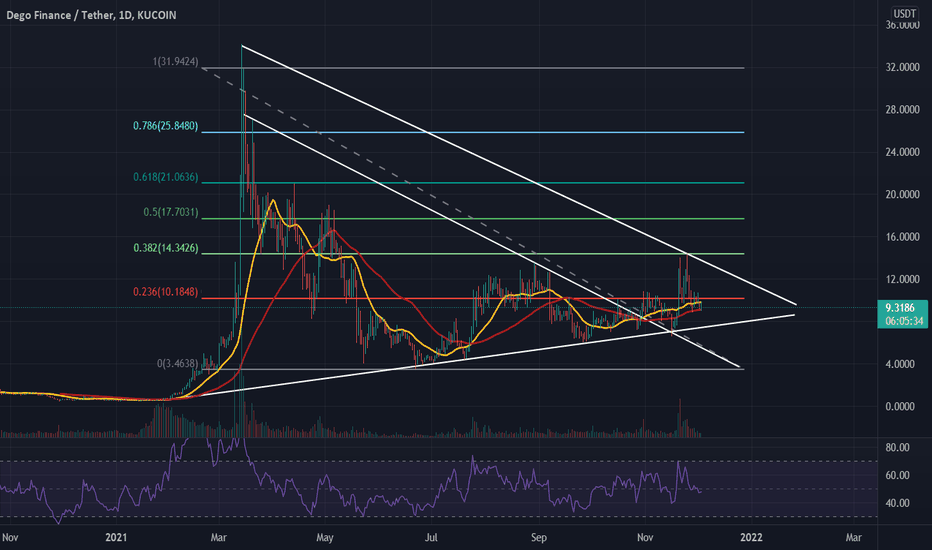Click the Nov 2021 time axis label
The height and width of the screenshot is (550, 932).
click(645, 538)
